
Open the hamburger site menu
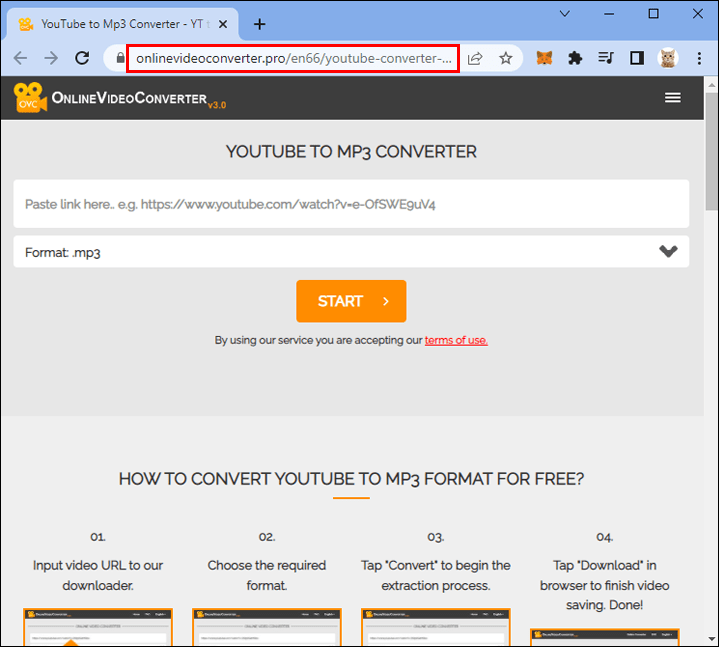pyautogui.click(x=673, y=98)
